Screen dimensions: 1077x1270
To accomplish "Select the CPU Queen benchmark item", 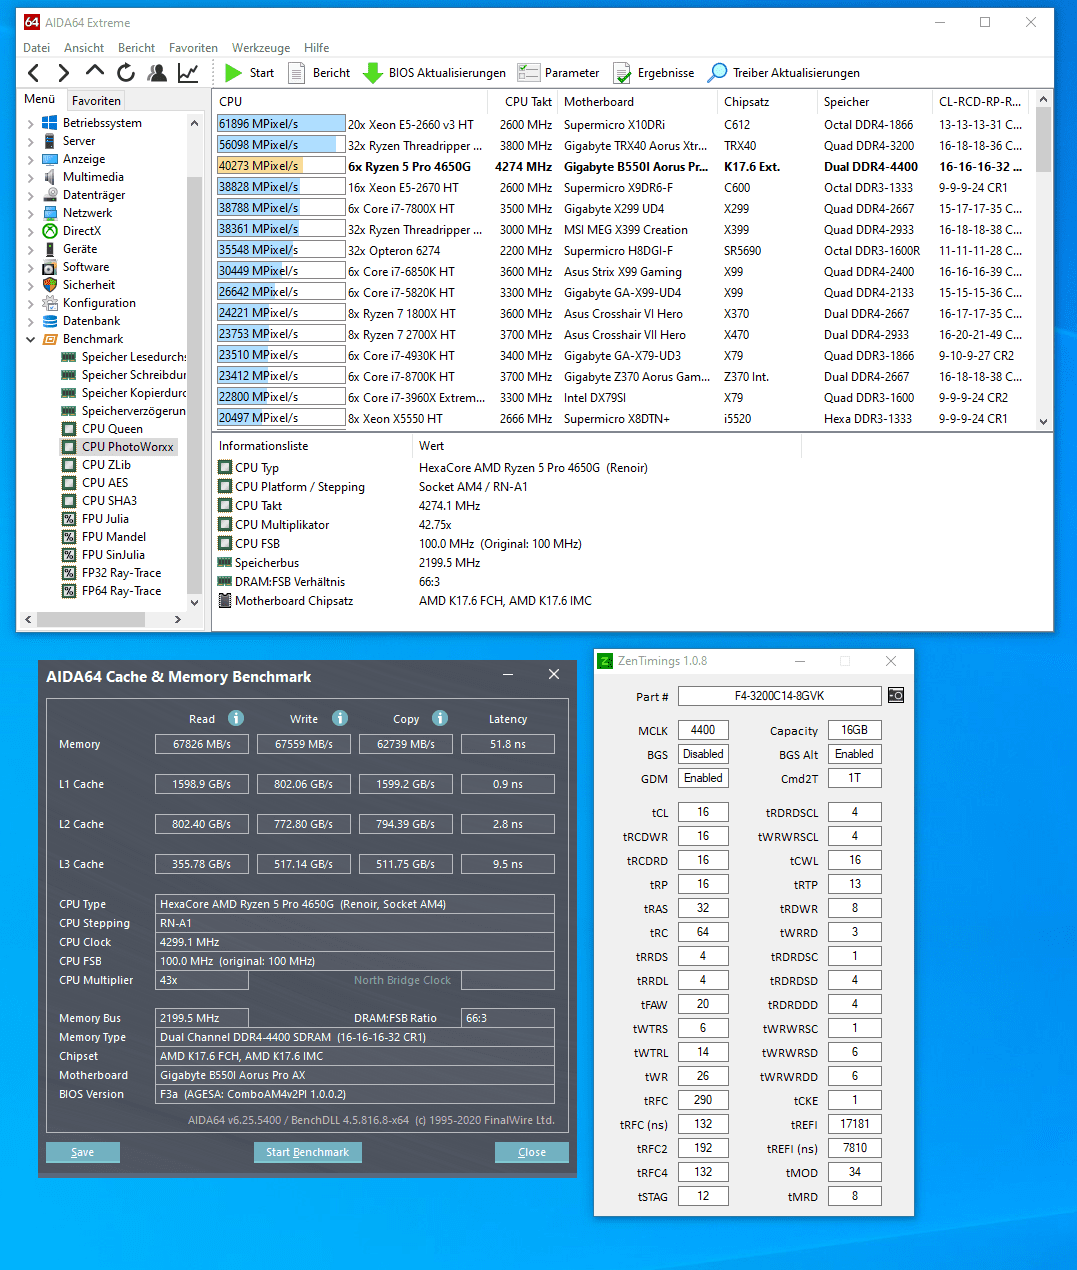I will pos(112,429).
